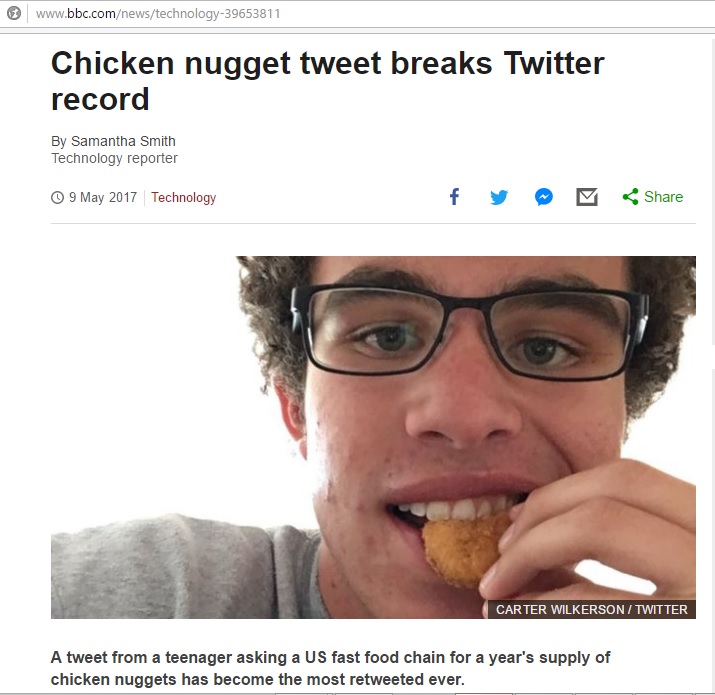Share the article via Twitter bird icon
715x695 pixels.
(498, 197)
